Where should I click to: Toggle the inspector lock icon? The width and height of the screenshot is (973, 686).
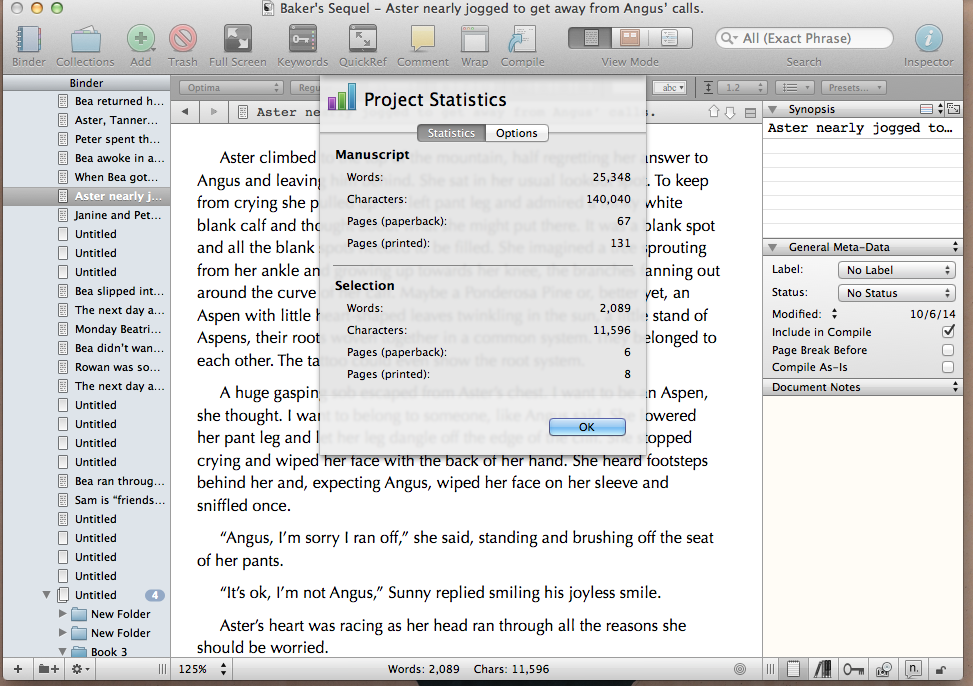(x=941, y=670)
